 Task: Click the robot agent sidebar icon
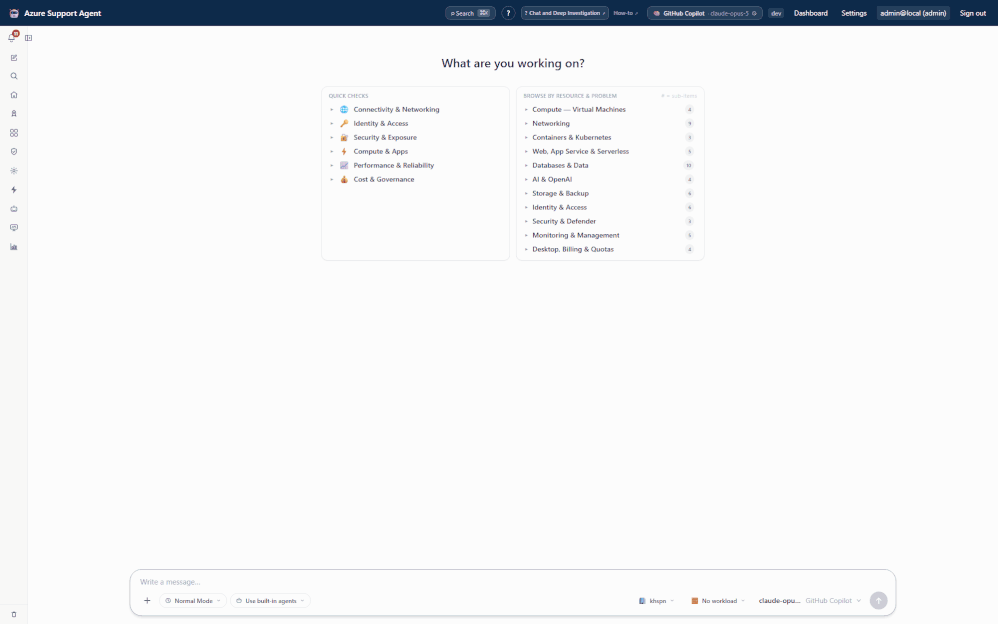[x=14, y=209]
